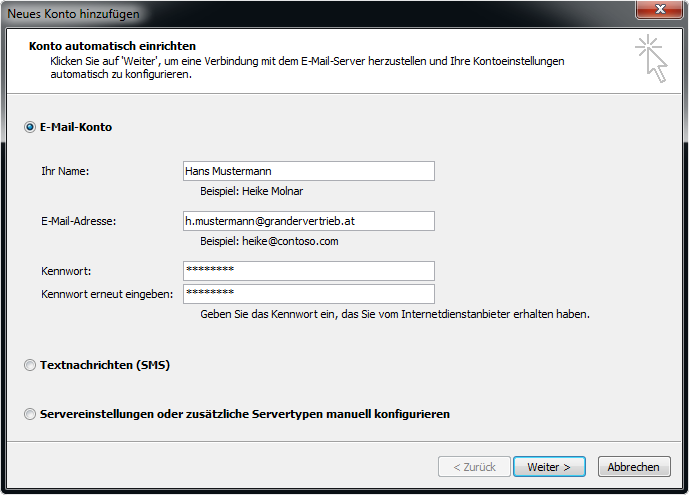Select the Textnachrichten (SMS) option
689x495 pixels.
tap(30, 365)
